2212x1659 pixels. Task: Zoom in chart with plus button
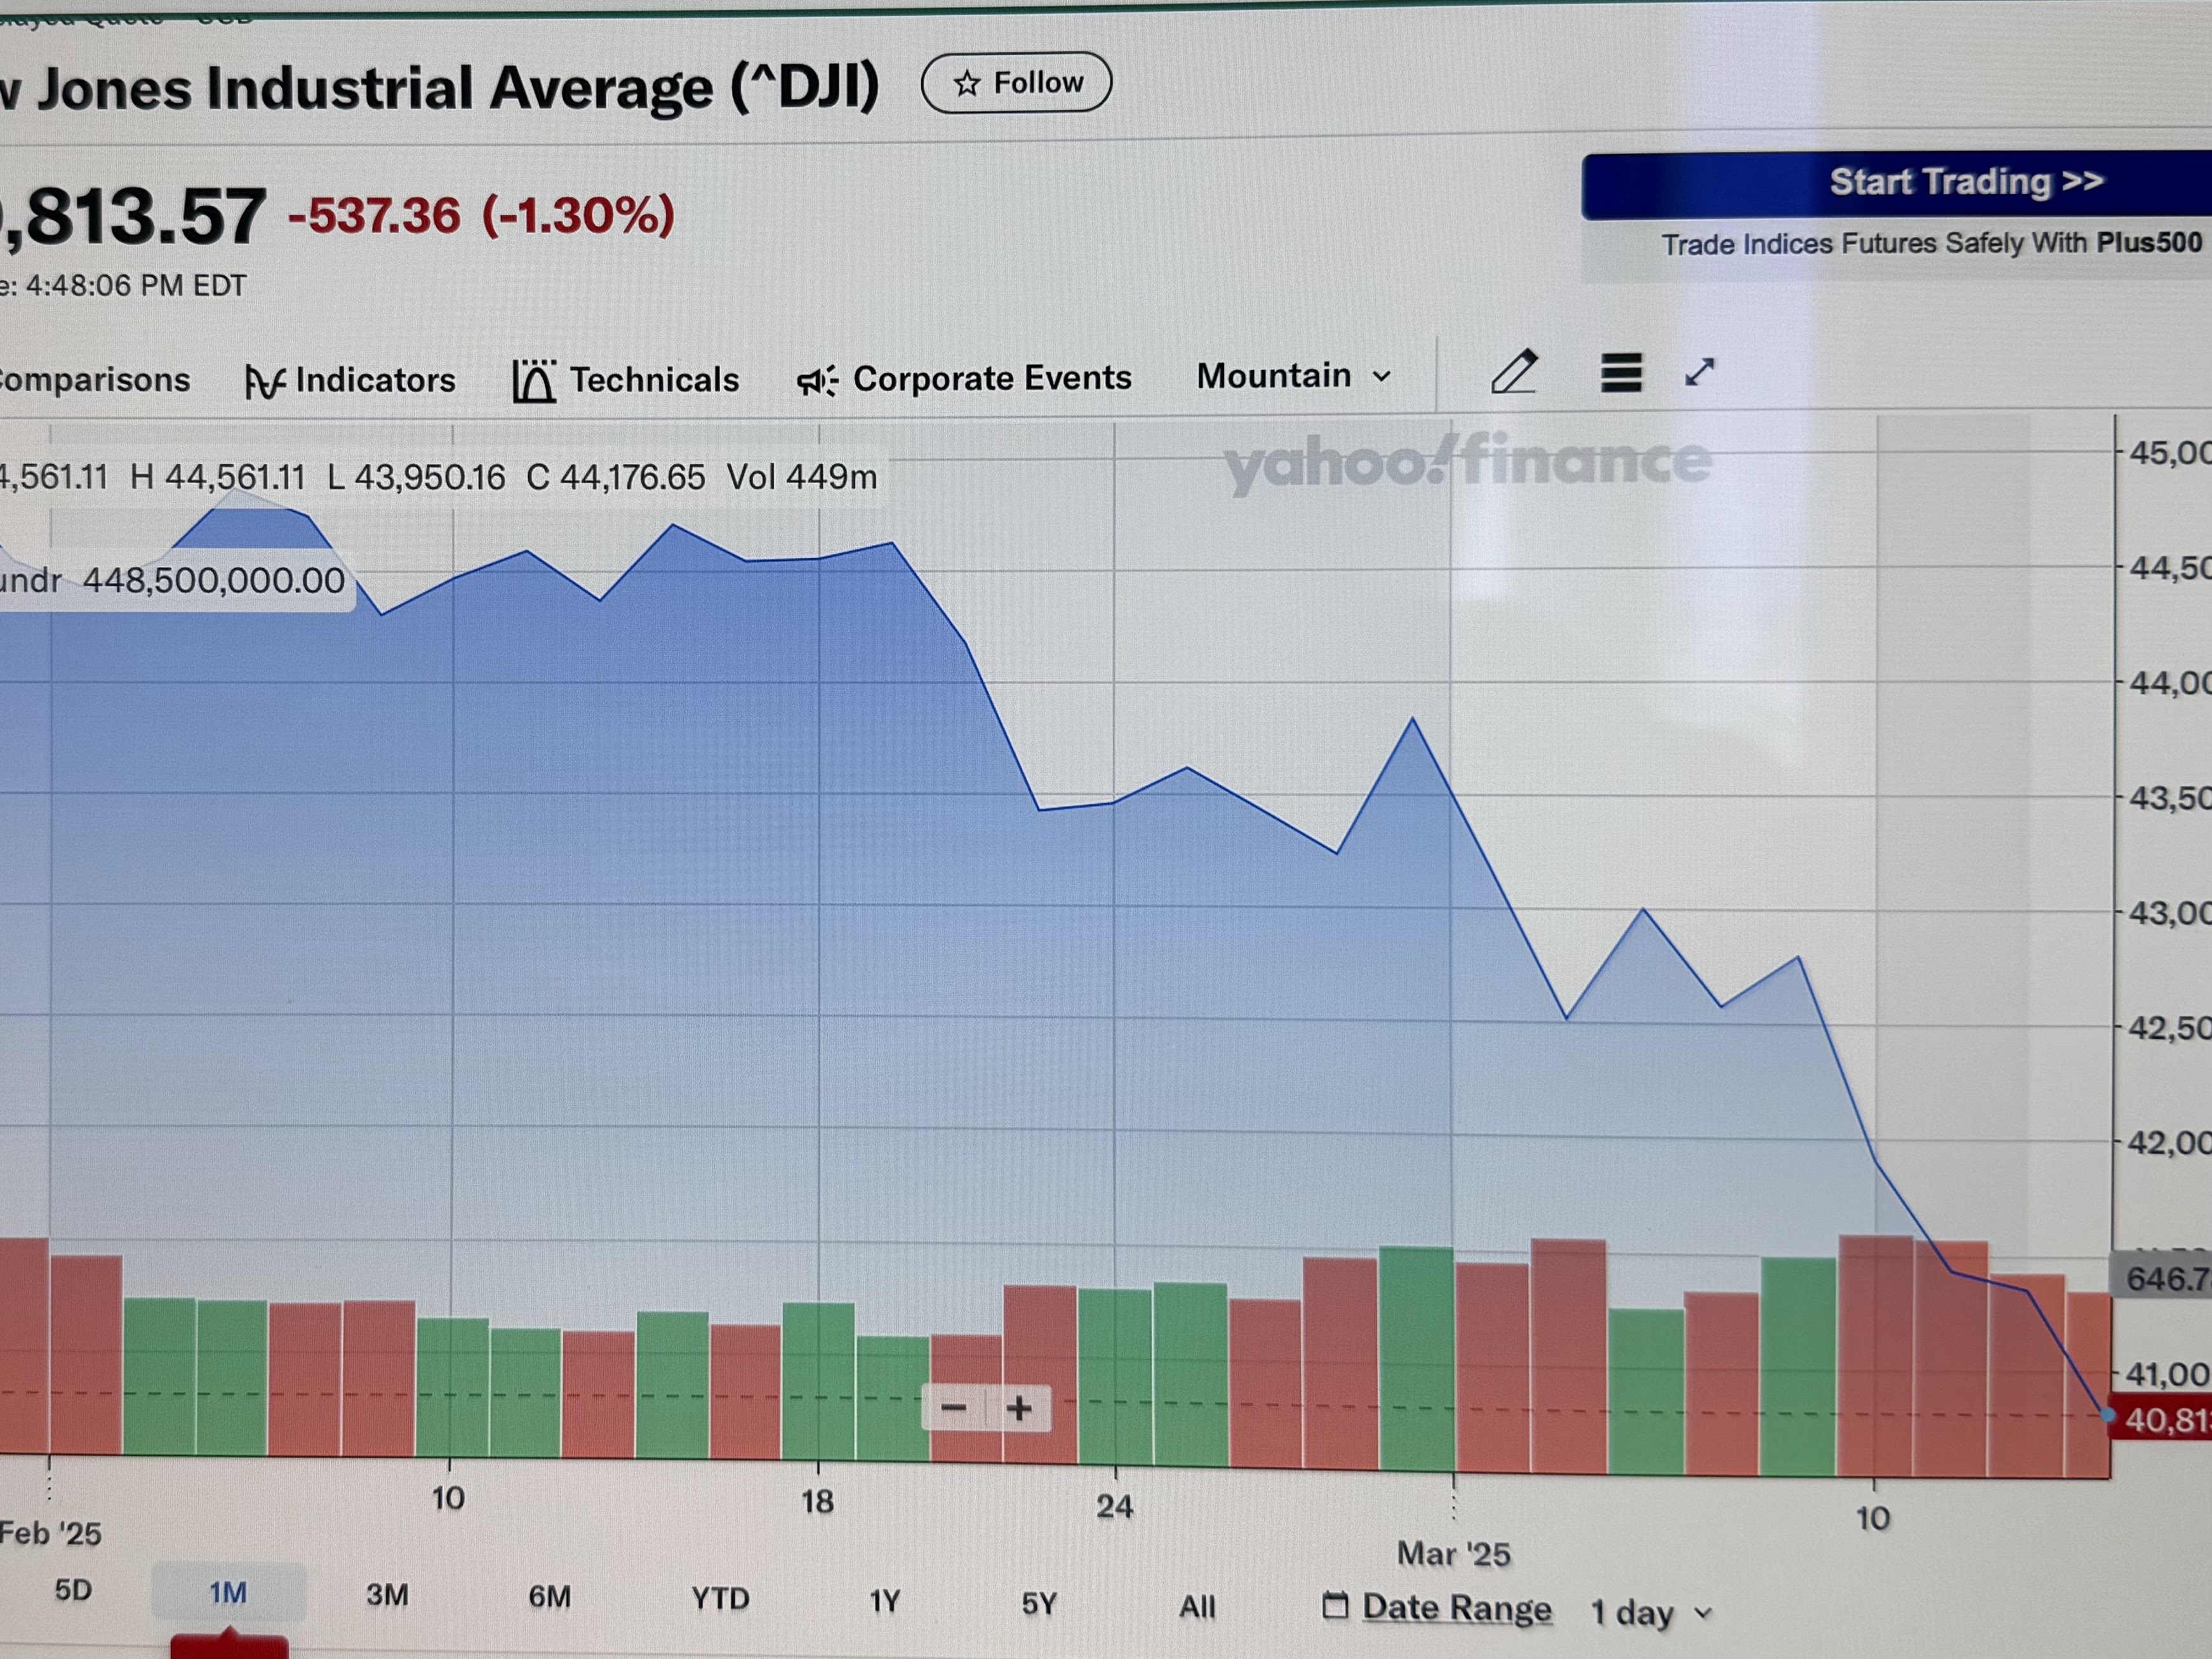(1019, 1408)
